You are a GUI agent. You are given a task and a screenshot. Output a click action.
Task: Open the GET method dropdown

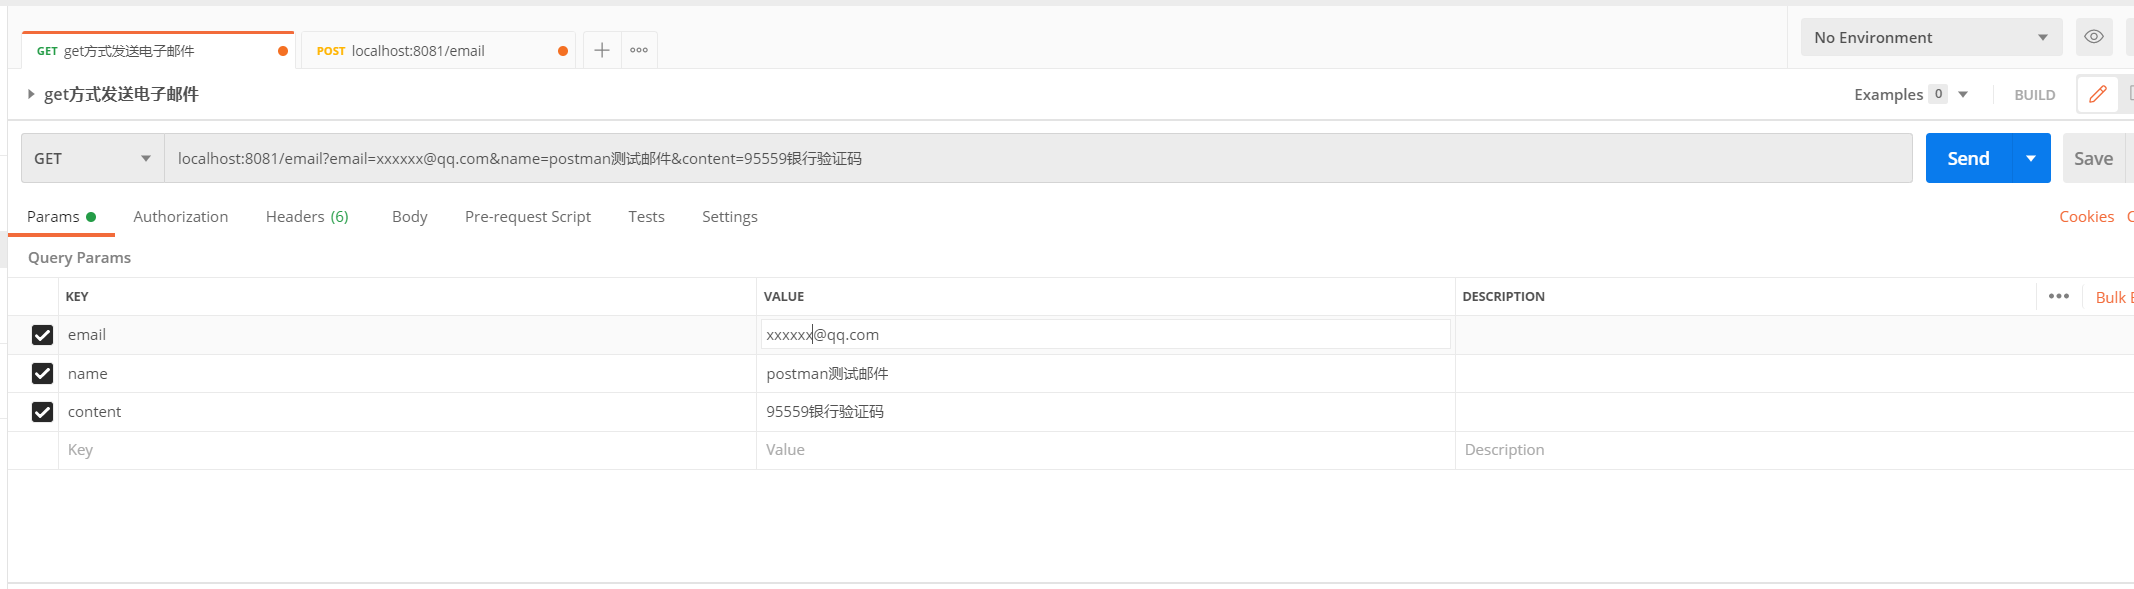pos(92,158)
